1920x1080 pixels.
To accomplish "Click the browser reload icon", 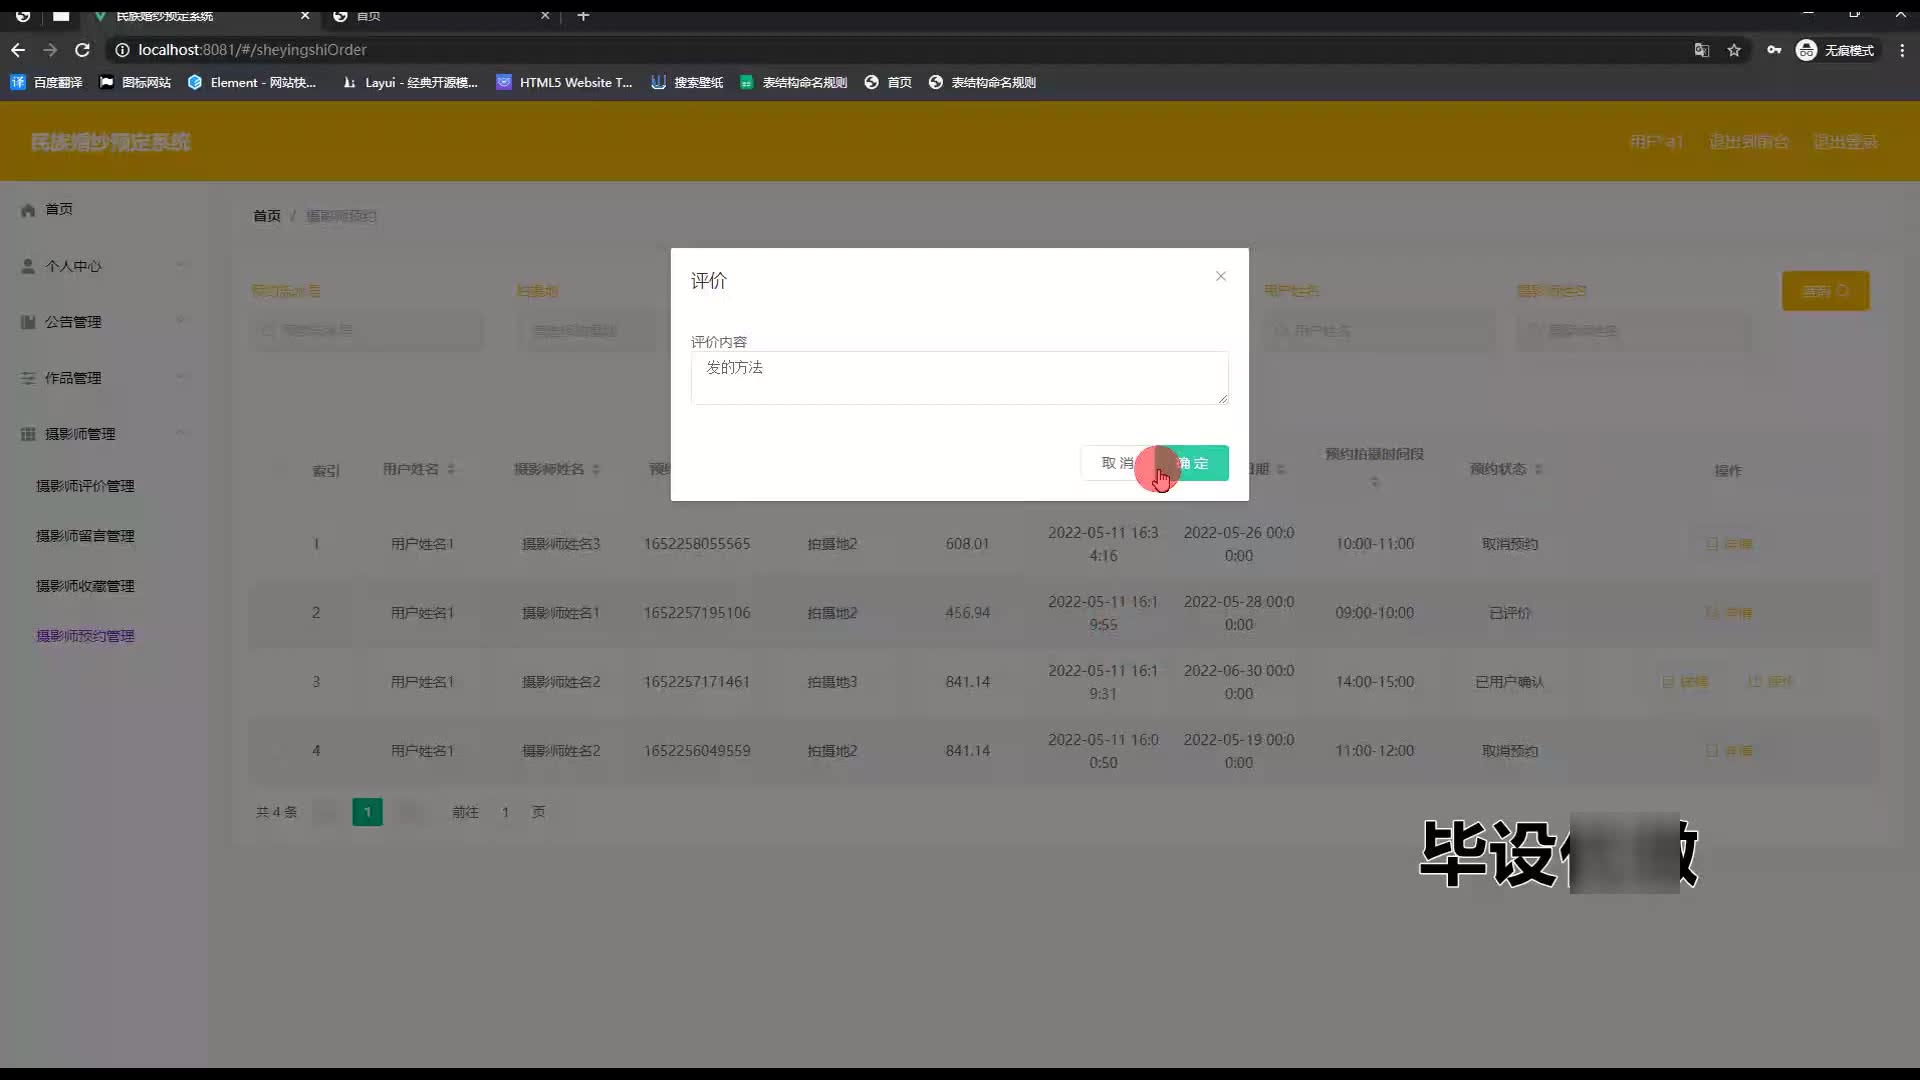I will [x=83, y=50].
